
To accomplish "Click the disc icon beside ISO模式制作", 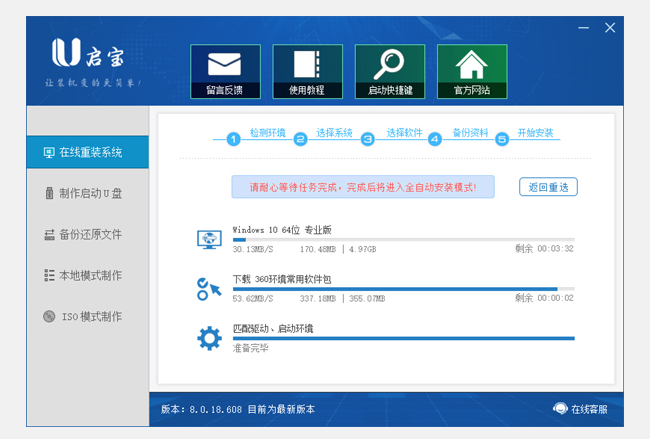I will point(49,316).
